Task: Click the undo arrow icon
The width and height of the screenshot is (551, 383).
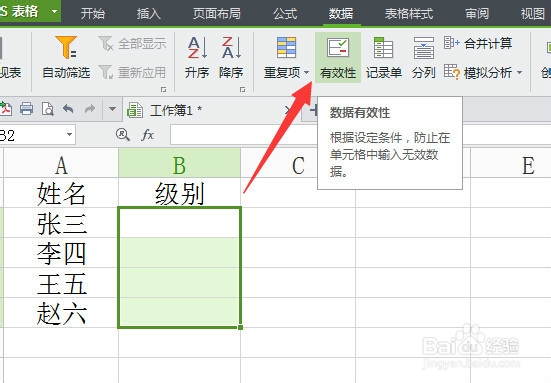Action: tap(68, 109)
